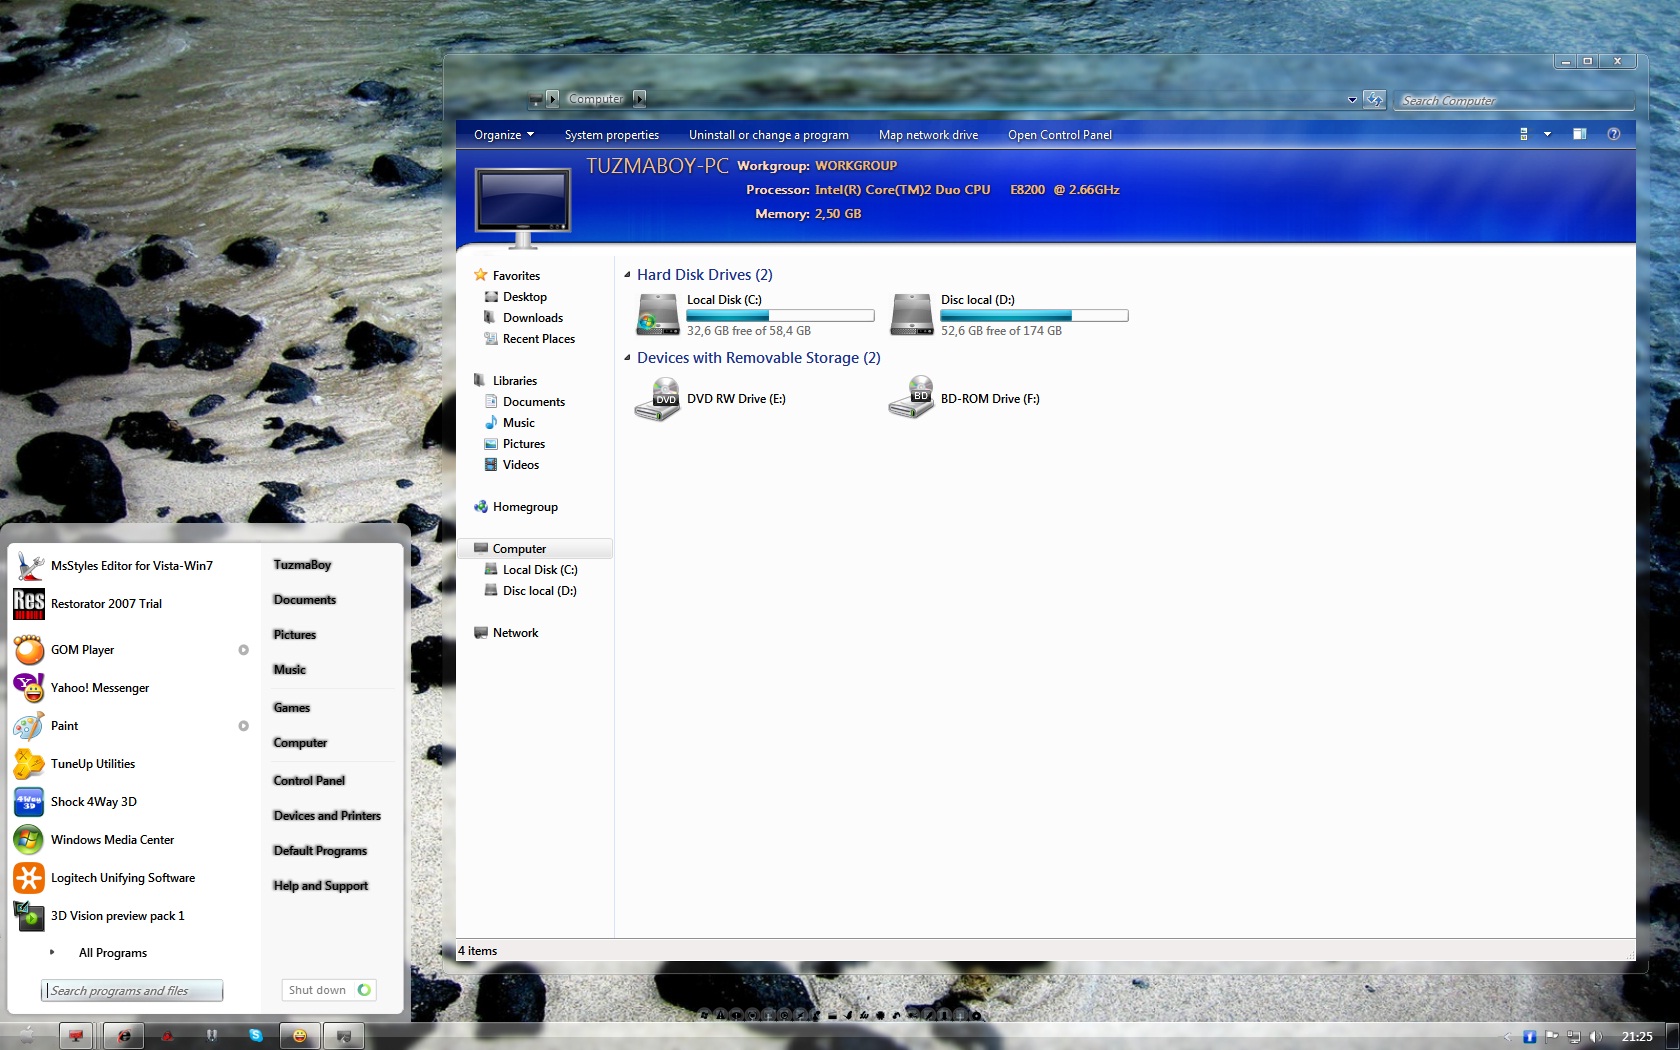Open the change-view dropdown arrow in the toolbar

pyautogui.click(x=1546, y=134)
